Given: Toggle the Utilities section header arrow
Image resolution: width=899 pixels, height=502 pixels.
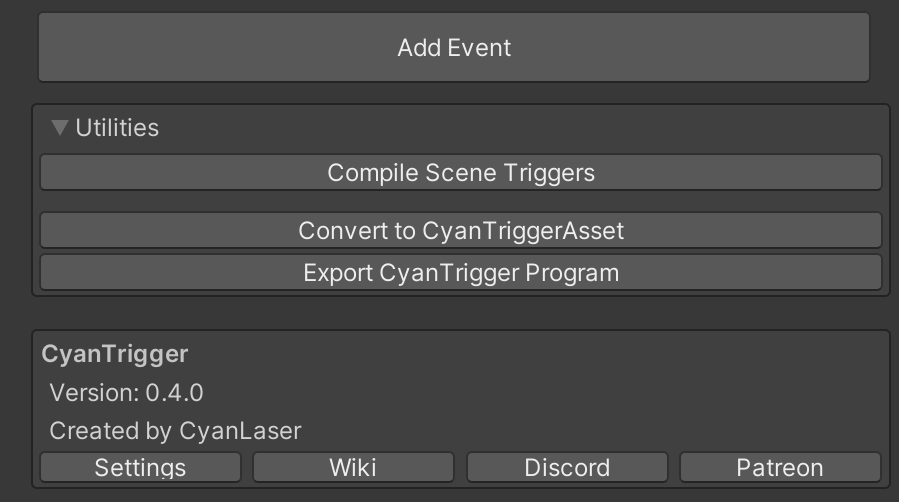Looking at the screenshot, I should [60, 127].
